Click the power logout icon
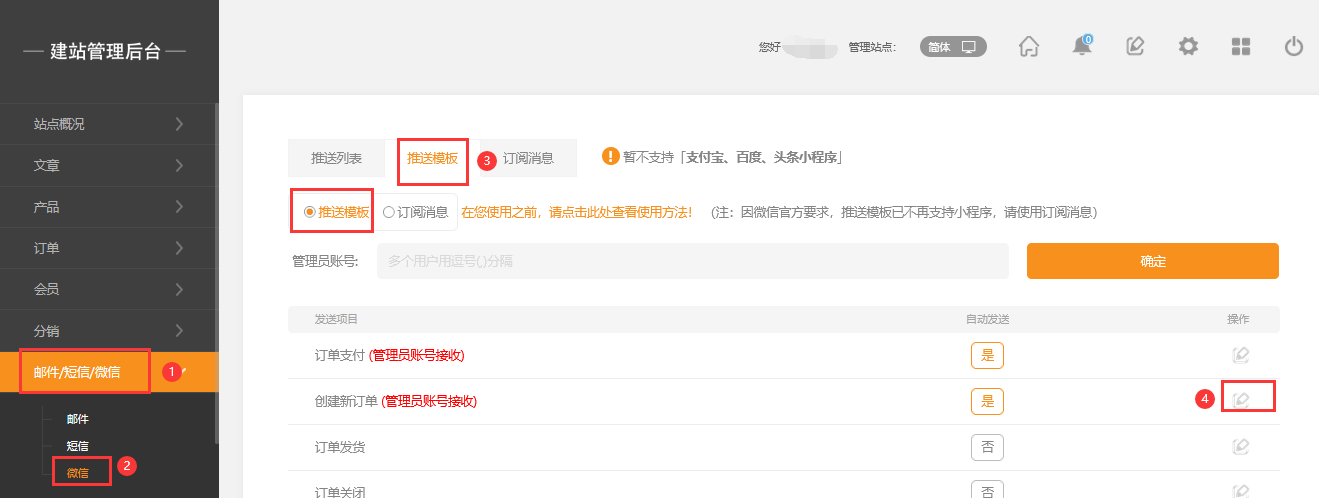Image resolution: width=1319 pixels, height=498 pixels. 1294,47
